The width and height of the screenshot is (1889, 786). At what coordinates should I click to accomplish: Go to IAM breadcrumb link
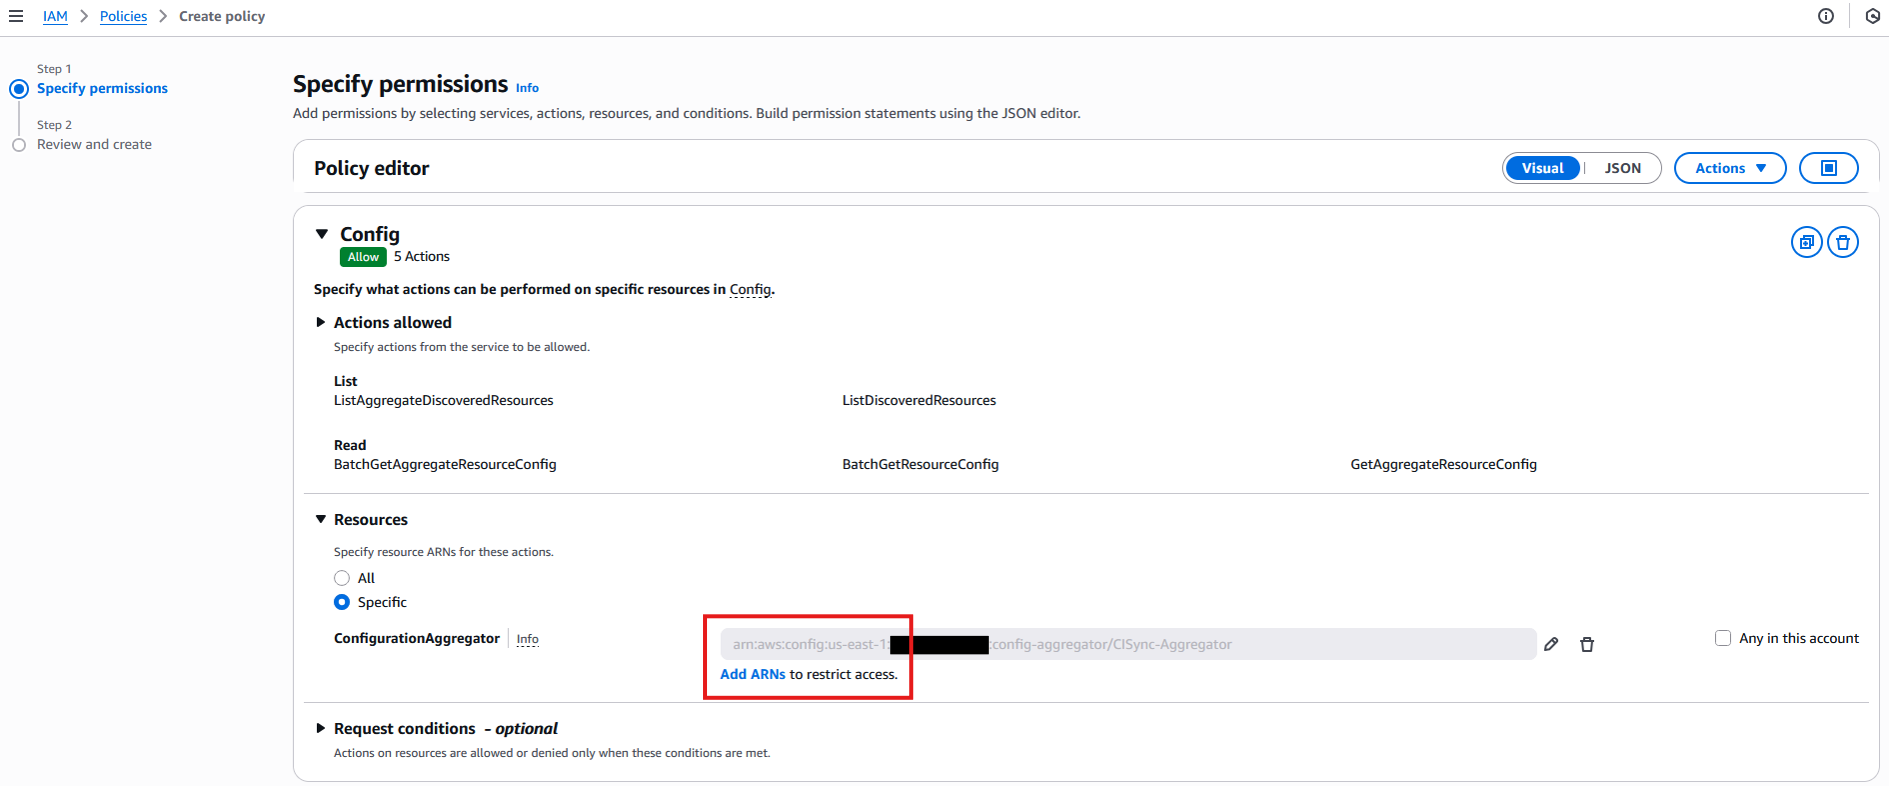(x=55, y=16)
